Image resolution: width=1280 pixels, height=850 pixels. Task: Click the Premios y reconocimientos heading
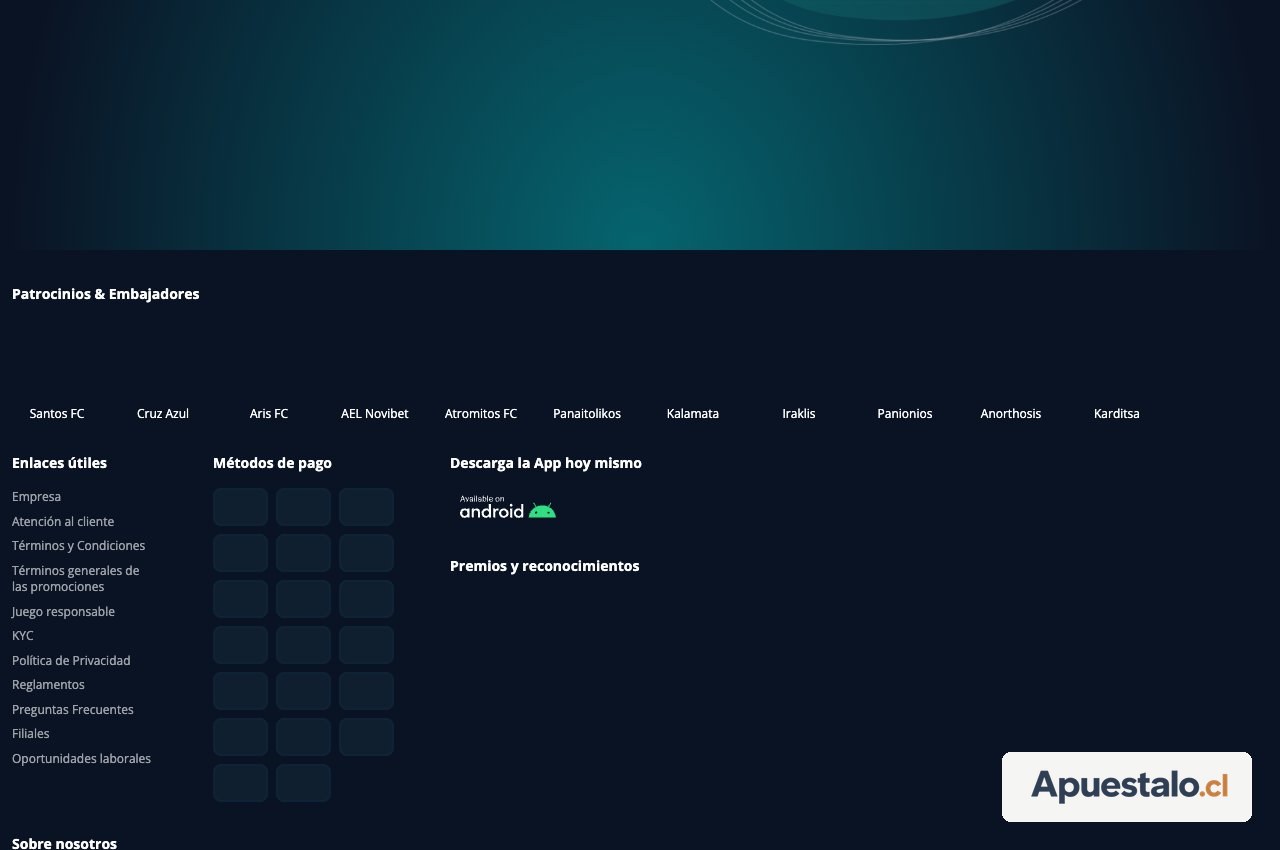[544, 566]
